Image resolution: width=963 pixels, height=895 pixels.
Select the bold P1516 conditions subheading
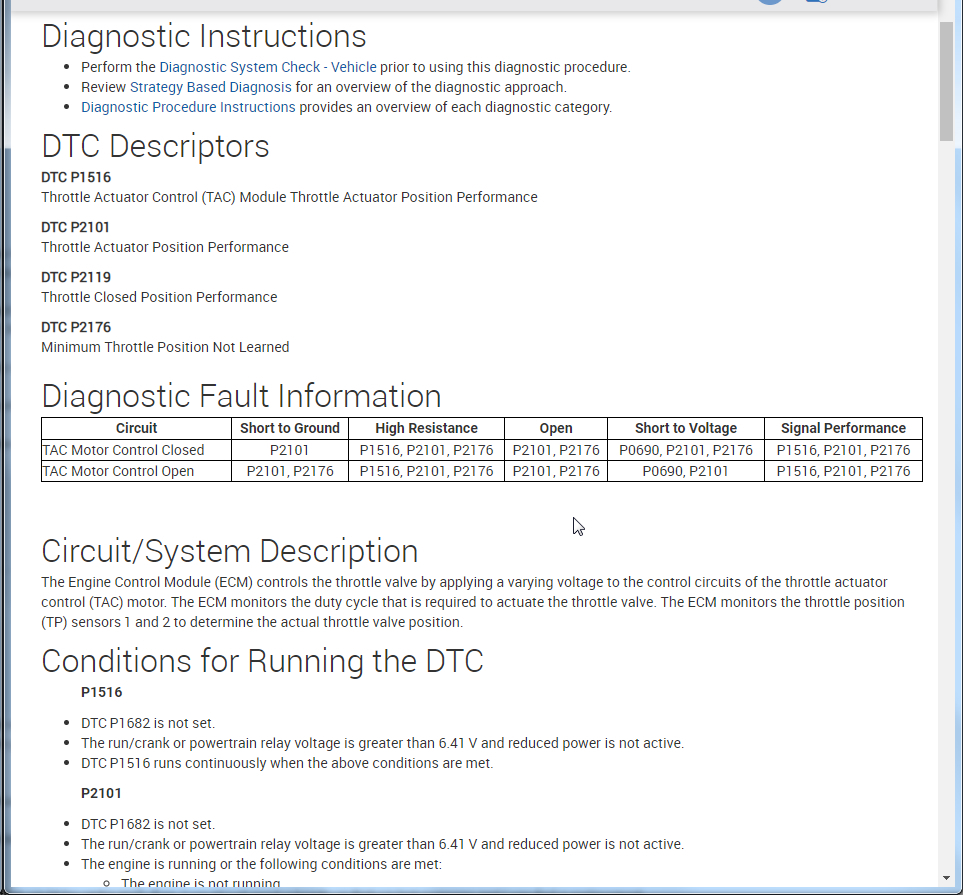(101, 692)
